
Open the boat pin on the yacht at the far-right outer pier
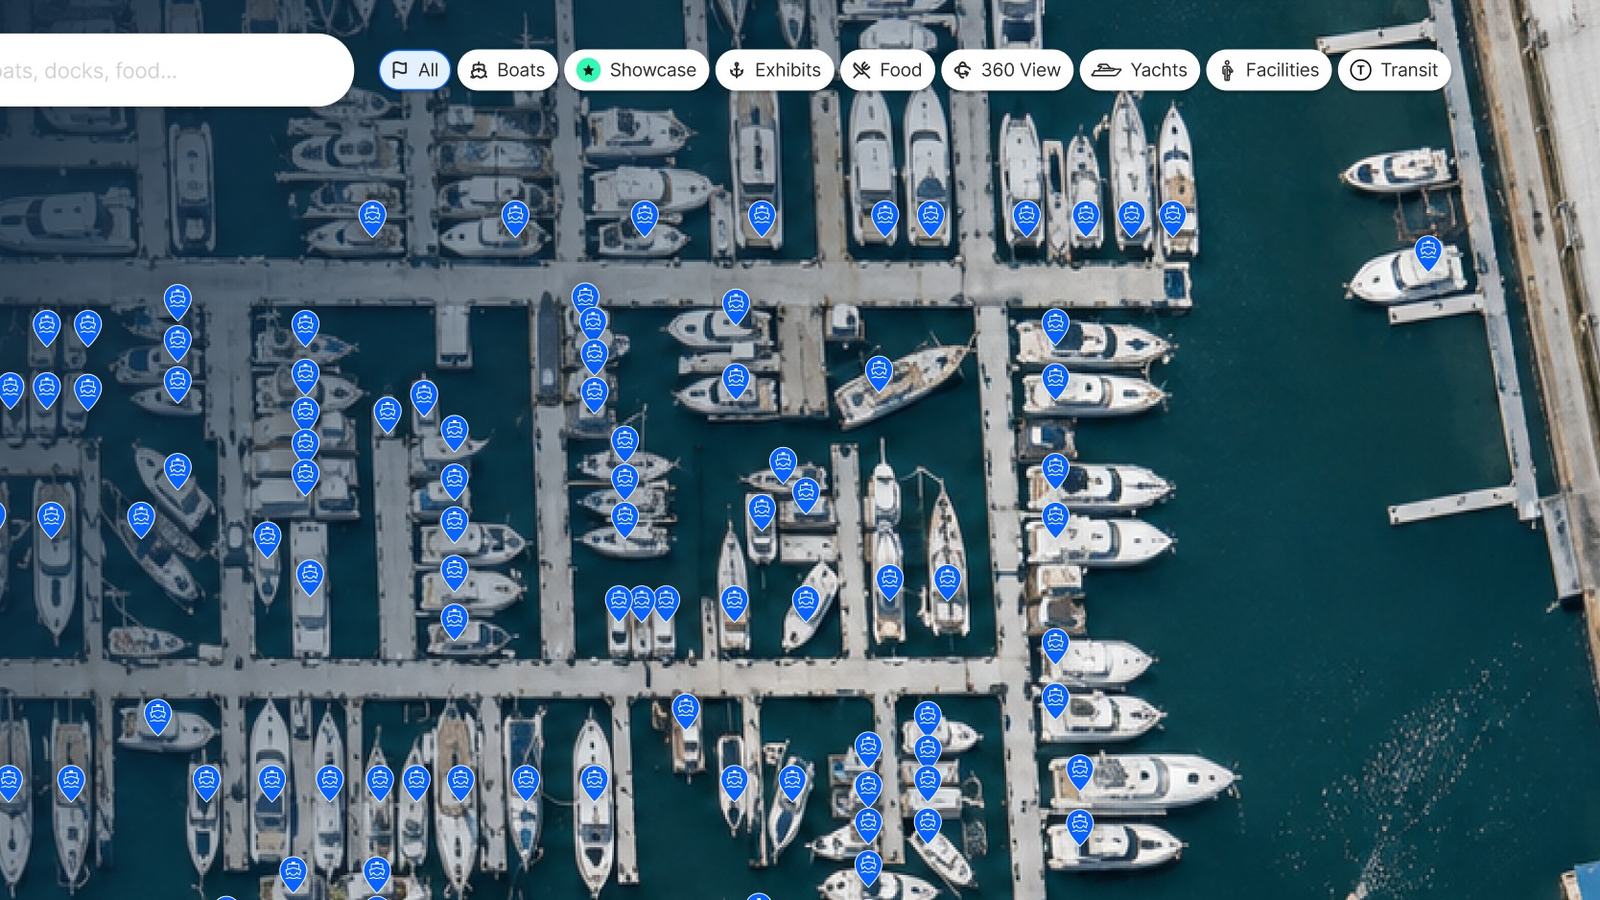click(1428, 253)
